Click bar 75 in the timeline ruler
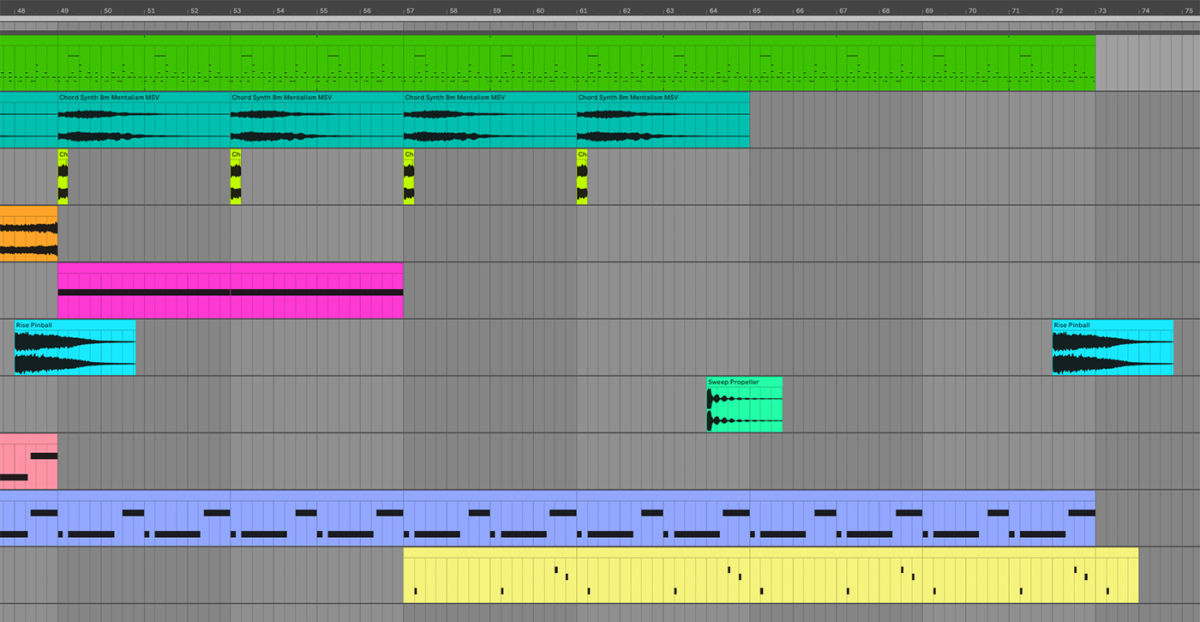 point(1190,9)
